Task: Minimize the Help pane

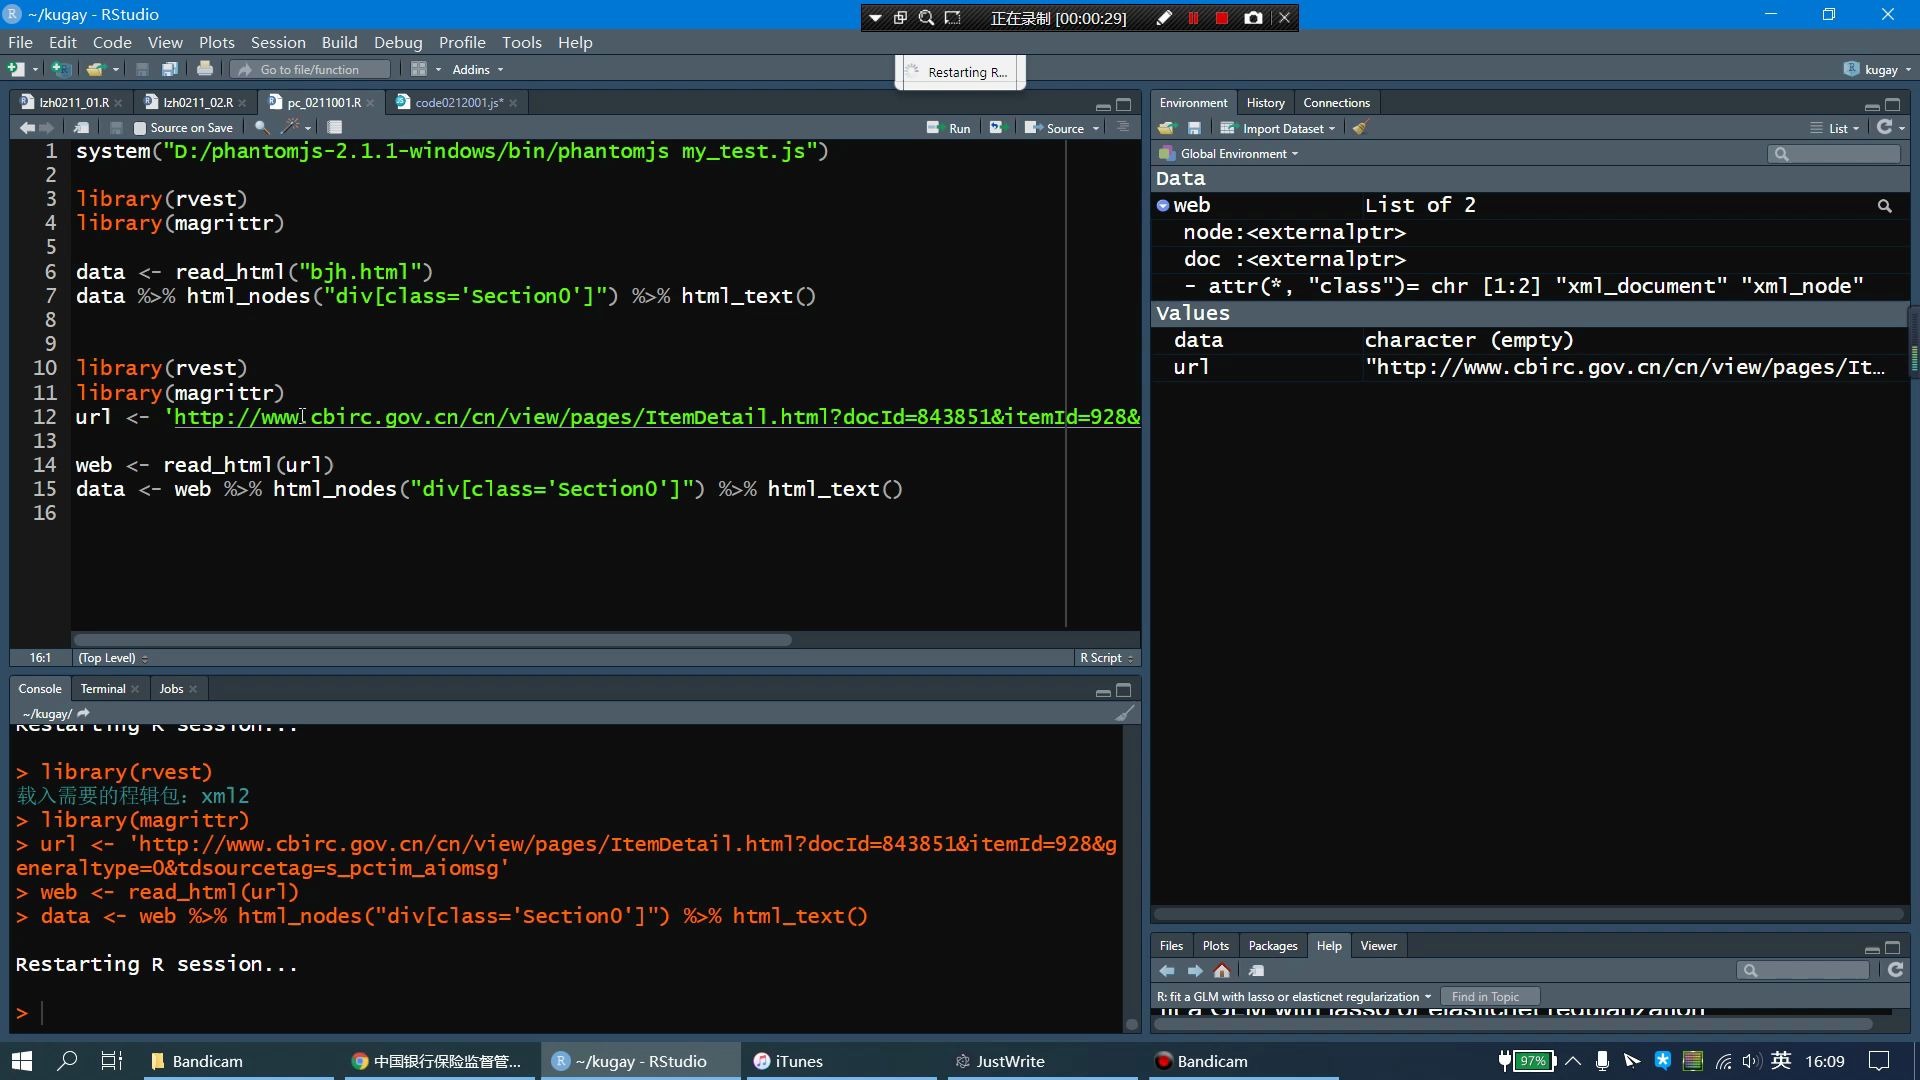Action: pyautogui.click(x=1872, y=948)
